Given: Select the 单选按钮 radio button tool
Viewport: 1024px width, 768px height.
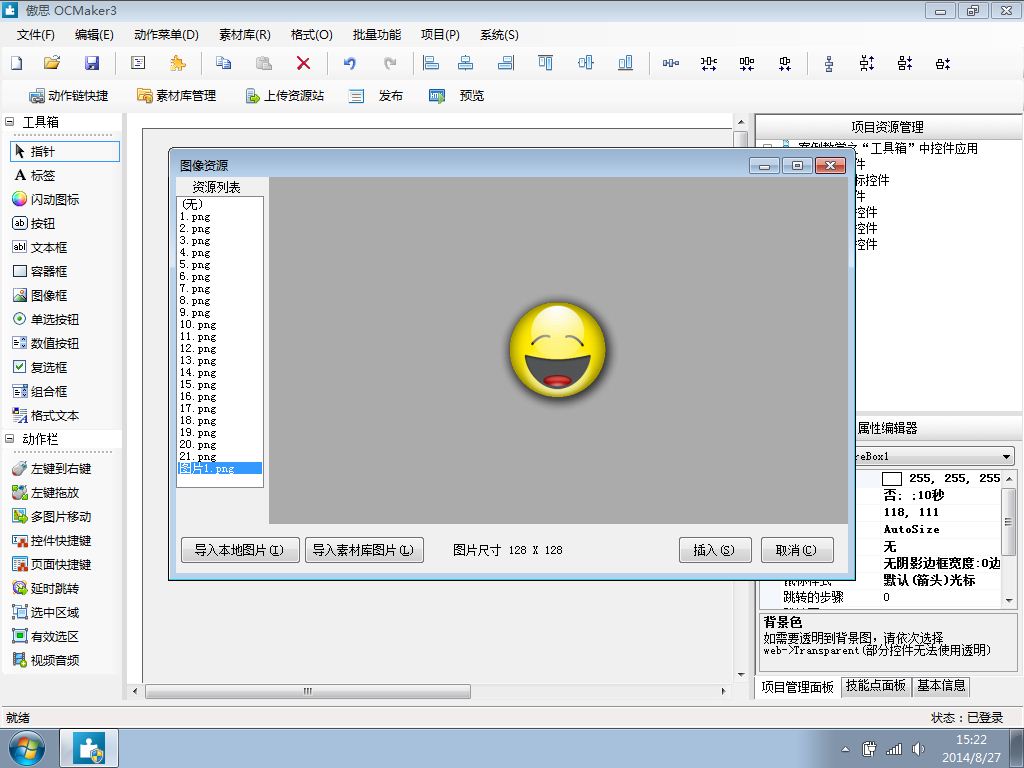Looking at the screenshot, I should click(x=54, y=319).
